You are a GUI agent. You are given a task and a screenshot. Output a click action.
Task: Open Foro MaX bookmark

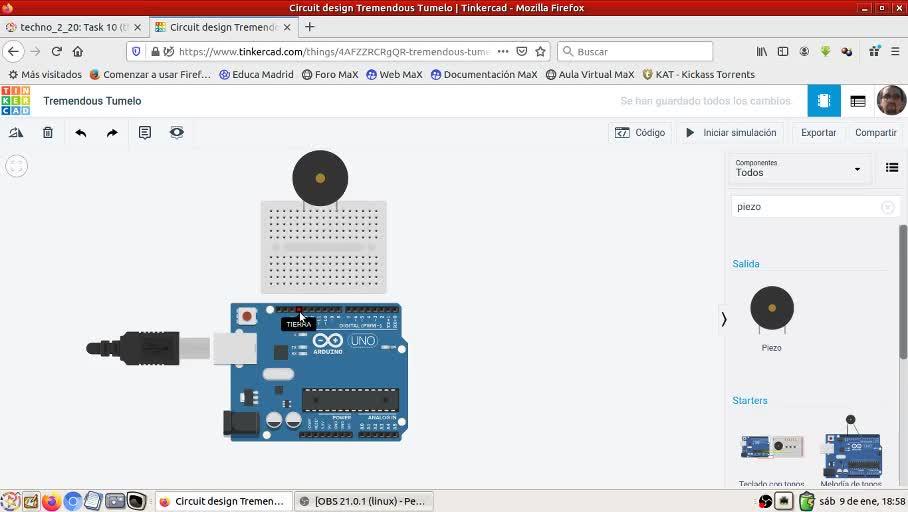[x=330, y=74]
